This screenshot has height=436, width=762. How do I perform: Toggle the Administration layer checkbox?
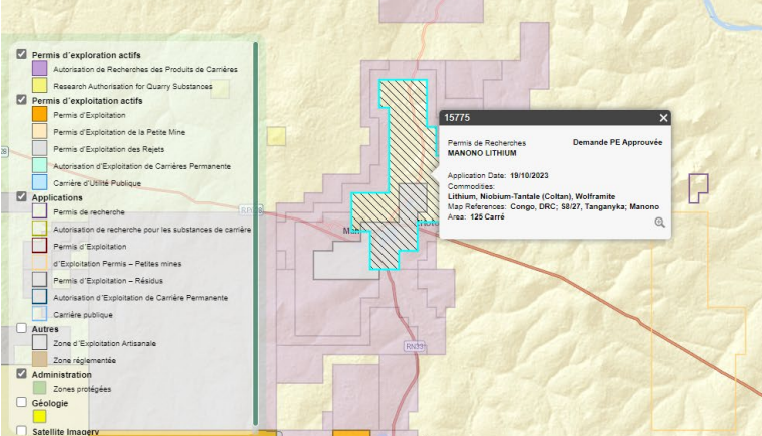[21, 374]
